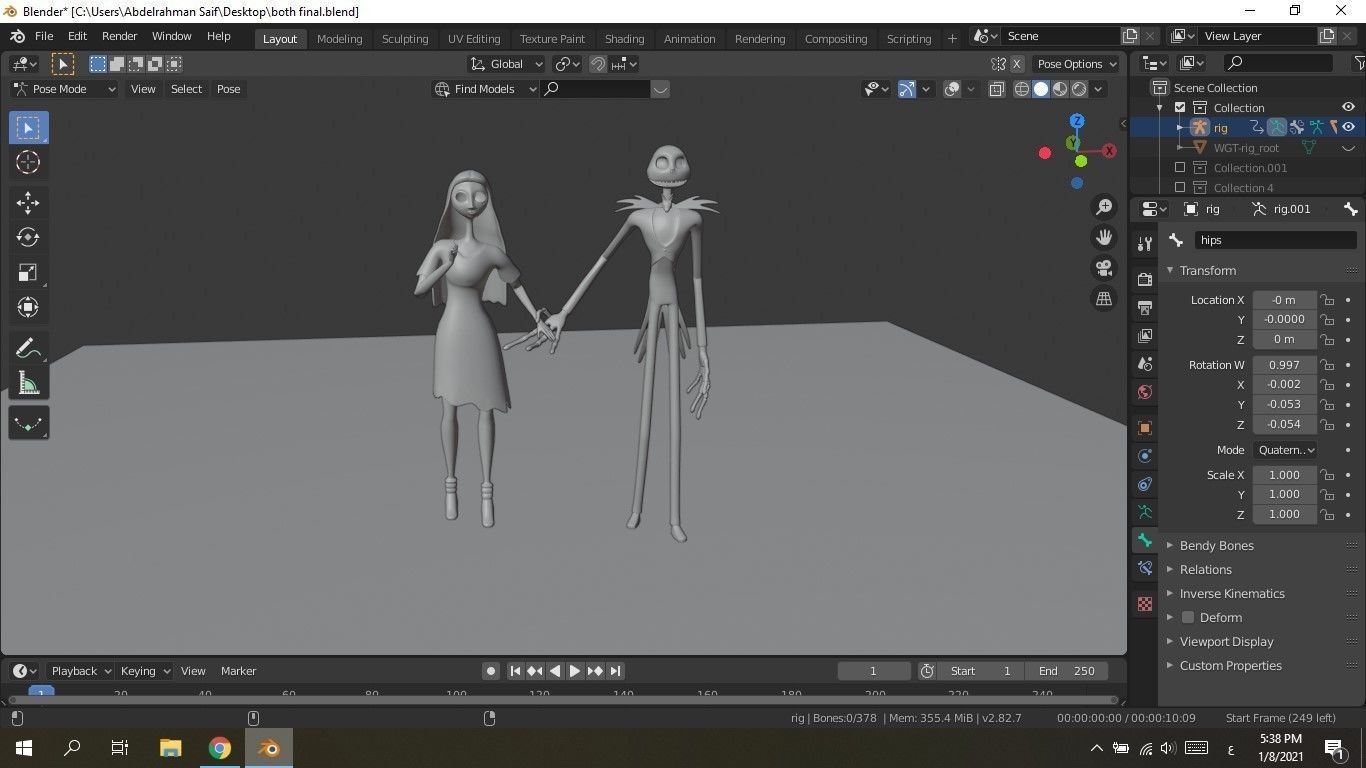Open the Object properties tab
Screen dimensions: 1366x768
(1145, 428)
